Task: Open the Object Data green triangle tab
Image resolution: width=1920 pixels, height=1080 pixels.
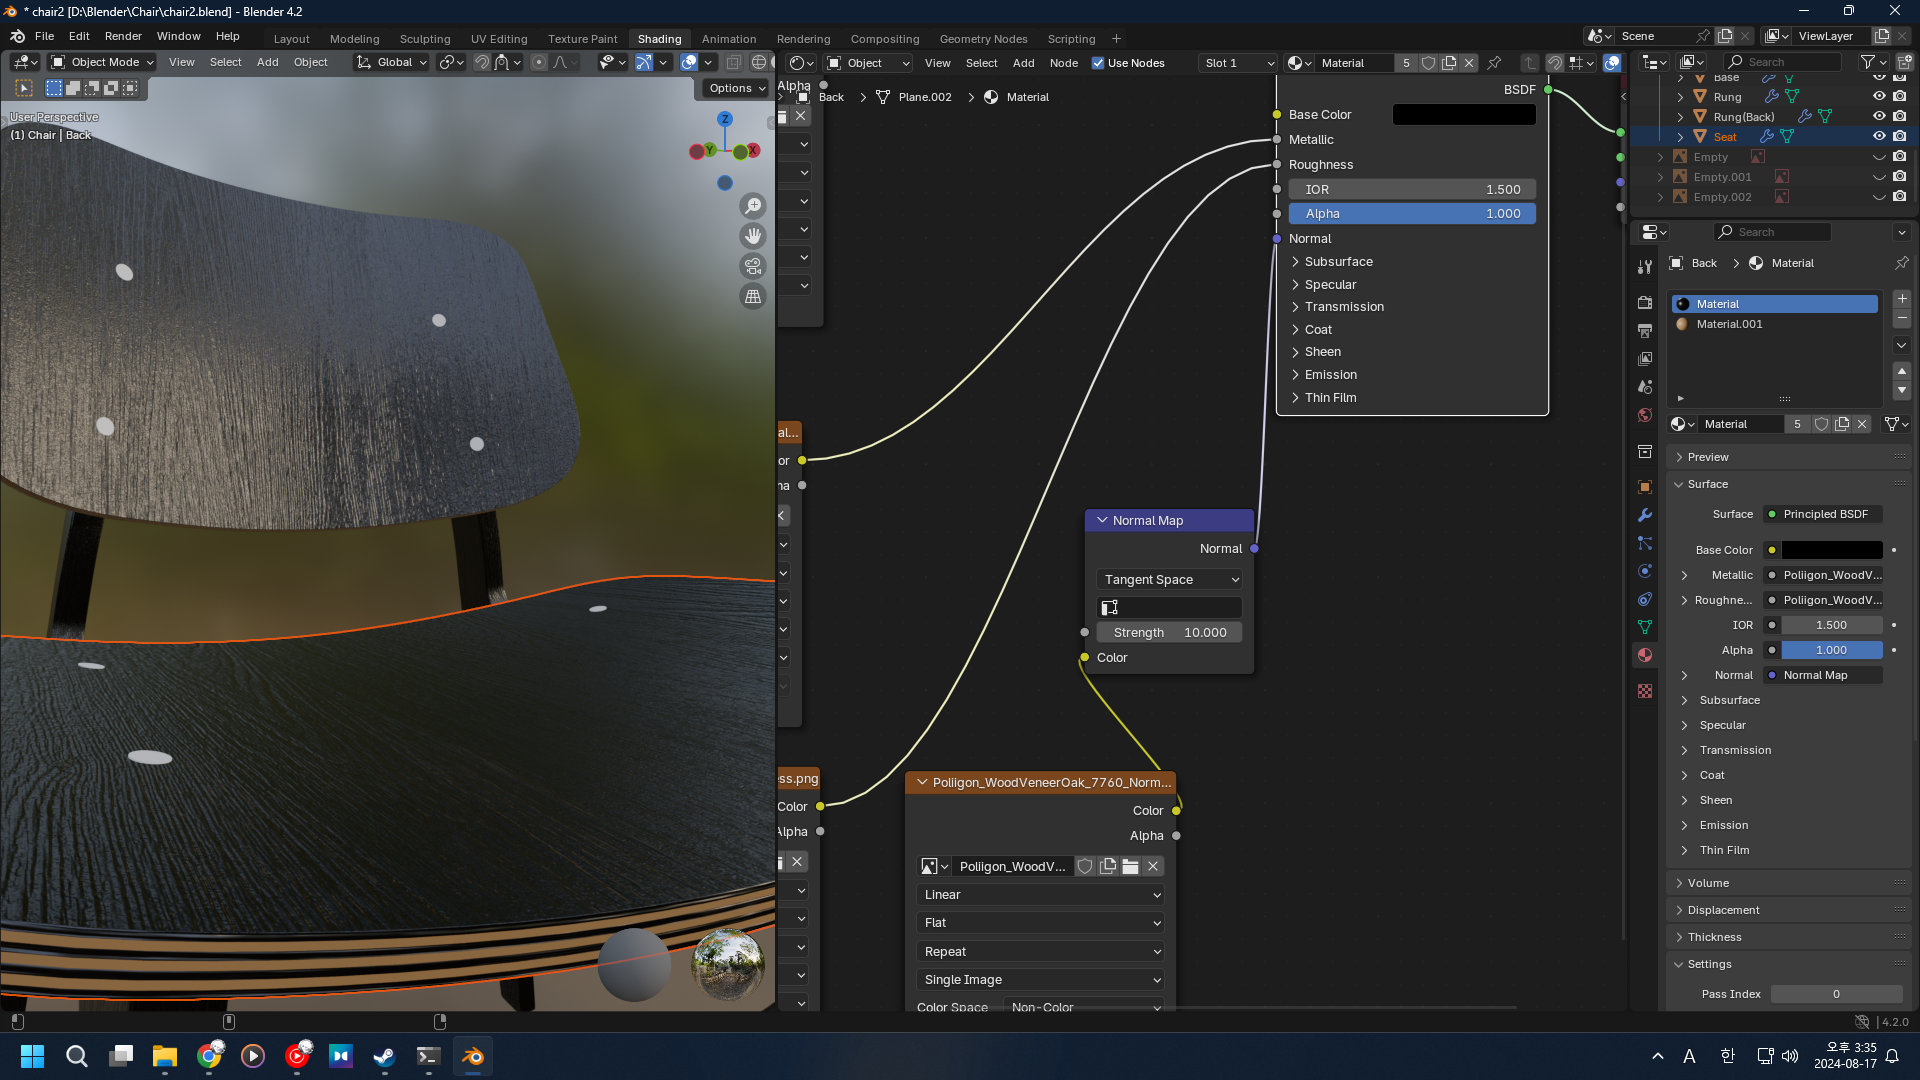Action: click(1645, 627)
